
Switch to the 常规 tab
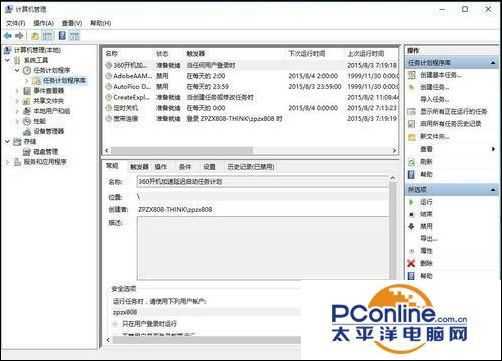pyautogui.click(x=112, y=166)
